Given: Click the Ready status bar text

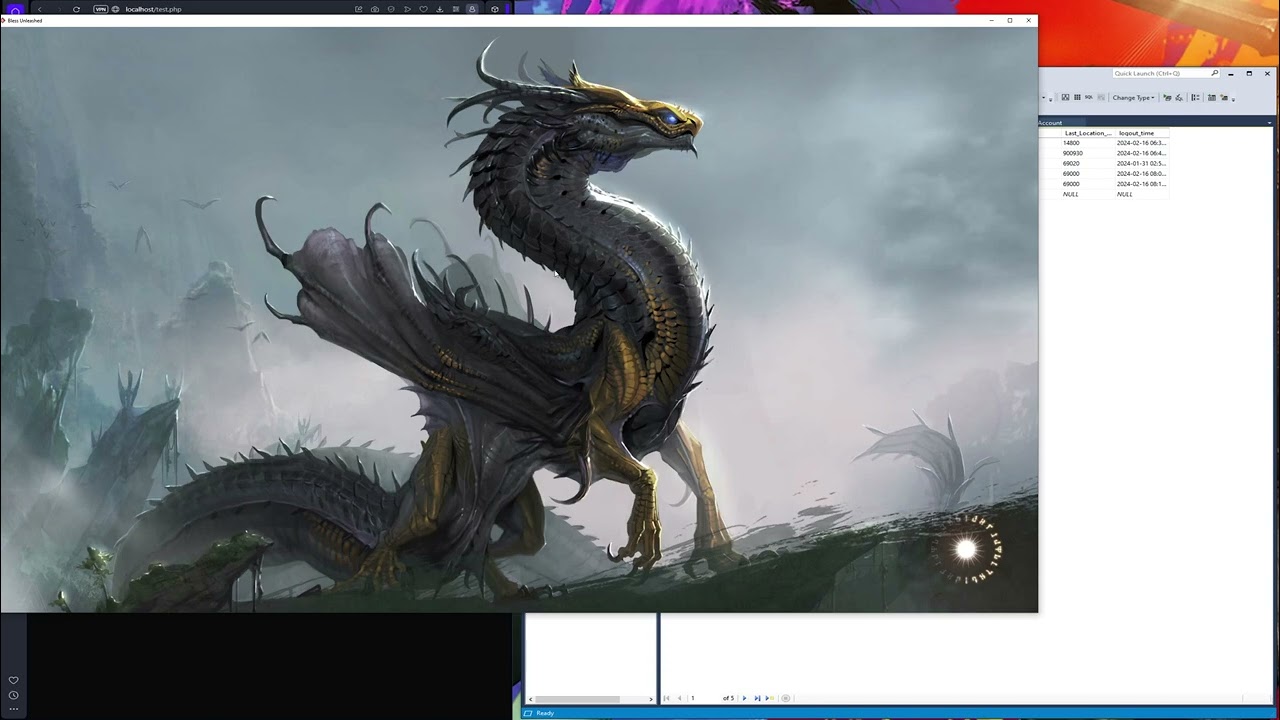Looking at the screenshot, I should 545,713.
